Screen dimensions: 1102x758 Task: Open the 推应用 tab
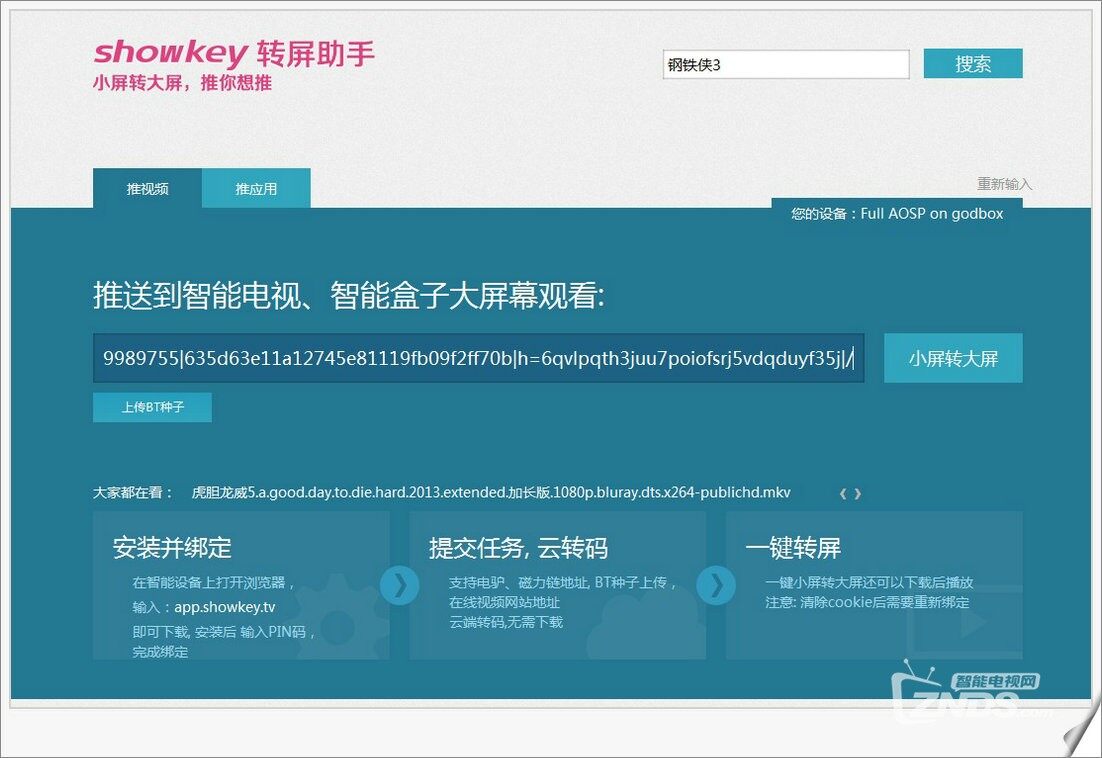coord(256,188)
